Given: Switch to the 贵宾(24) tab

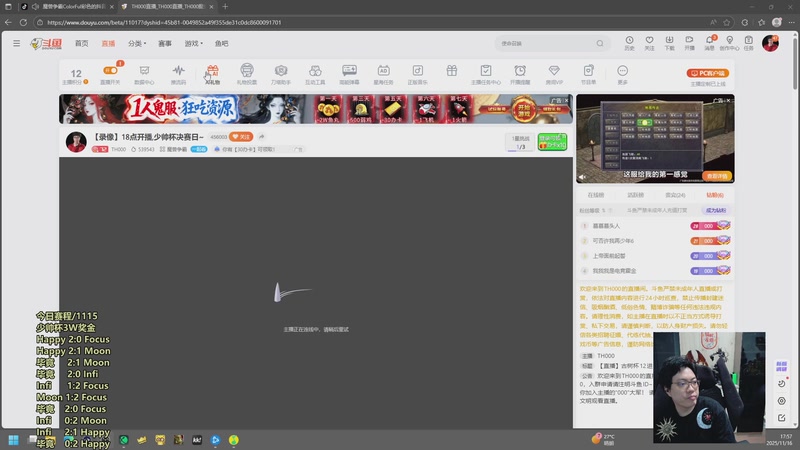Looking at the screenshot, I should click(675, 195).
